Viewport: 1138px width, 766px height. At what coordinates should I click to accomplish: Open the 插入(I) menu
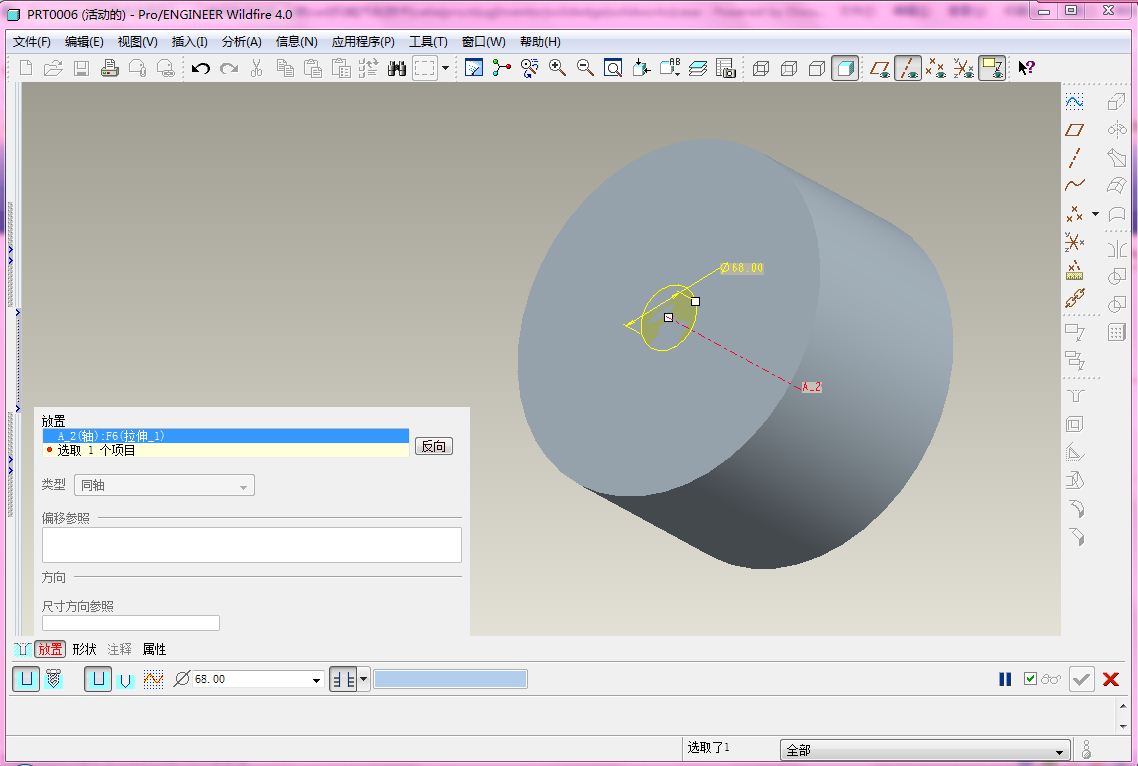pos(189,42)
